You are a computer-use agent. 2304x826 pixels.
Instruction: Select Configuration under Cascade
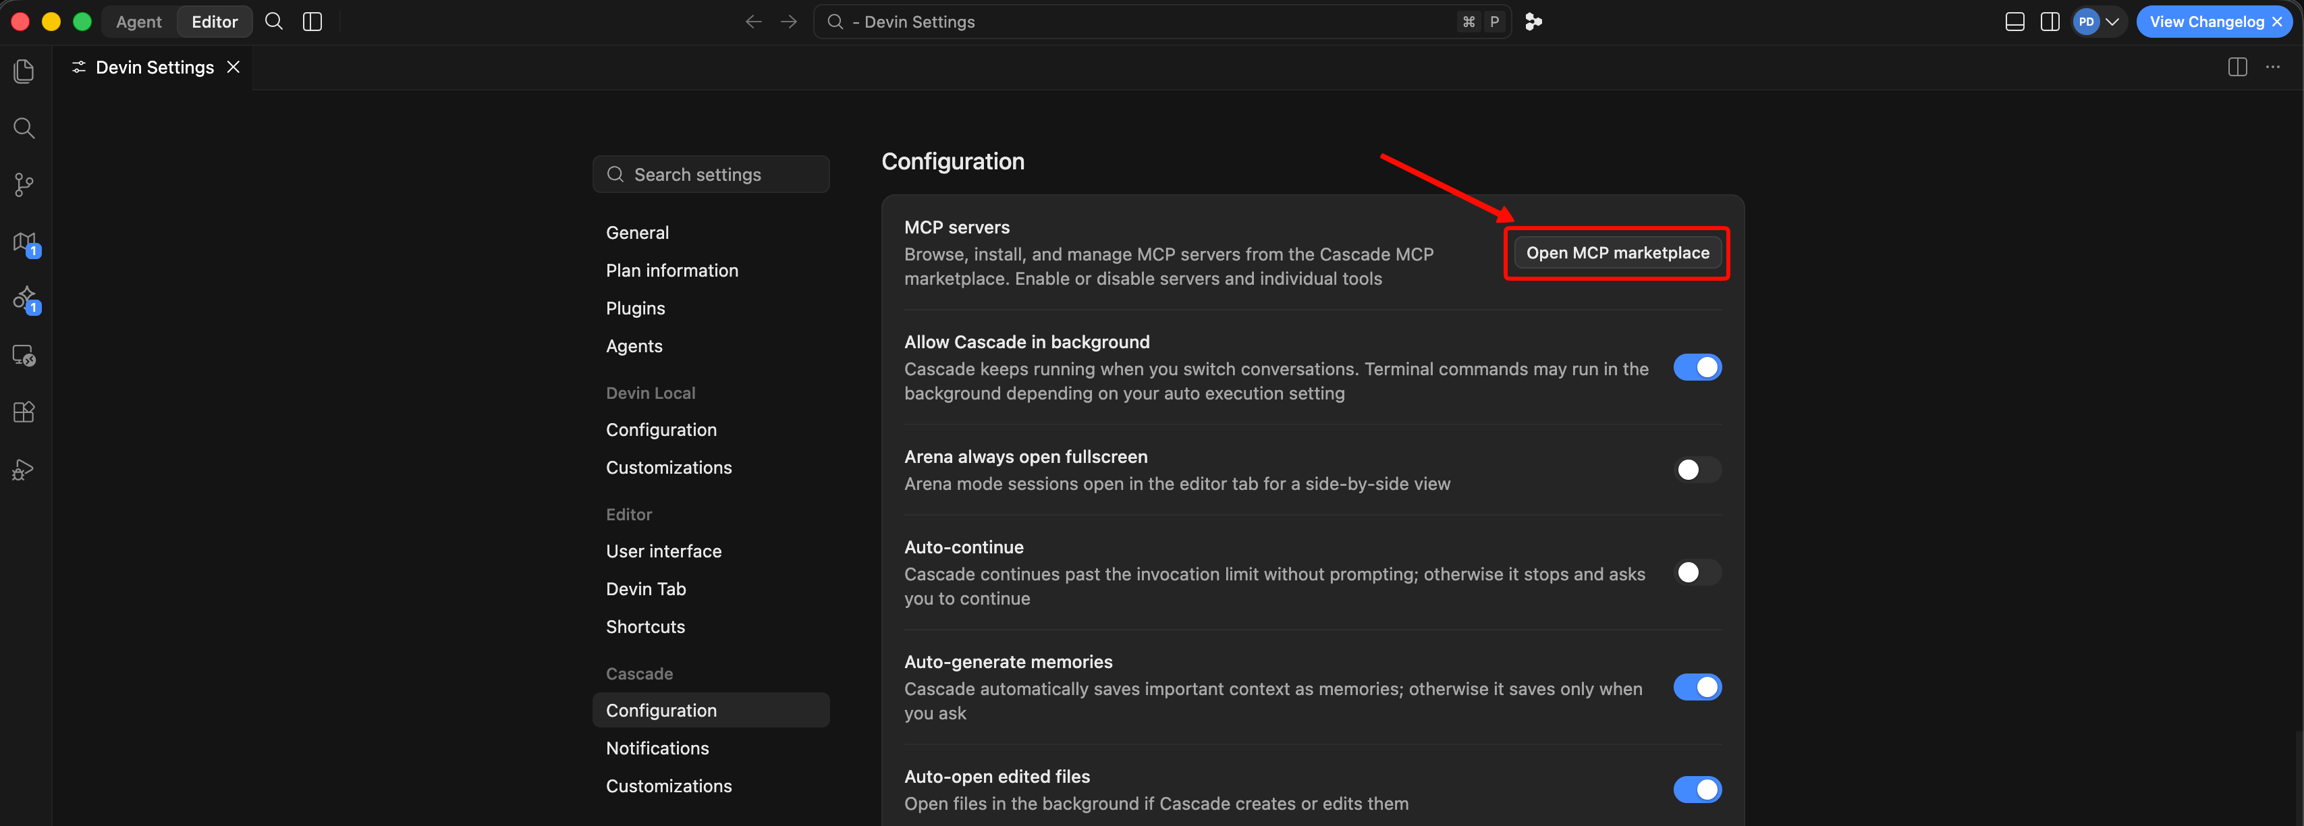(x=711, y=711)
